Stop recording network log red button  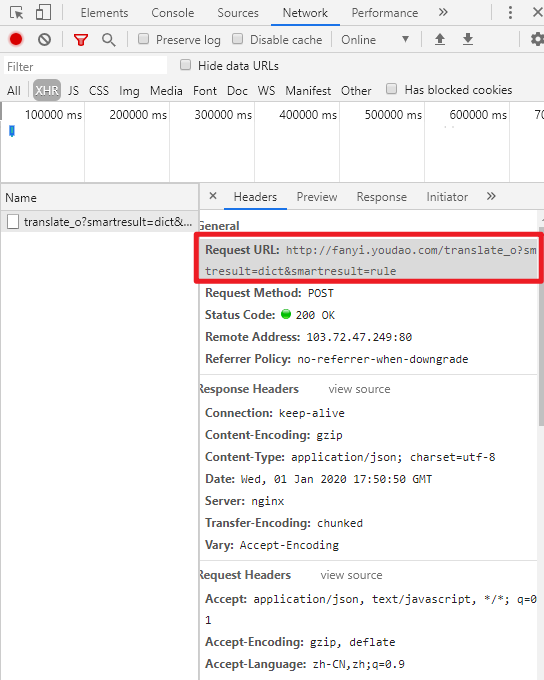[x=16, y=39]
